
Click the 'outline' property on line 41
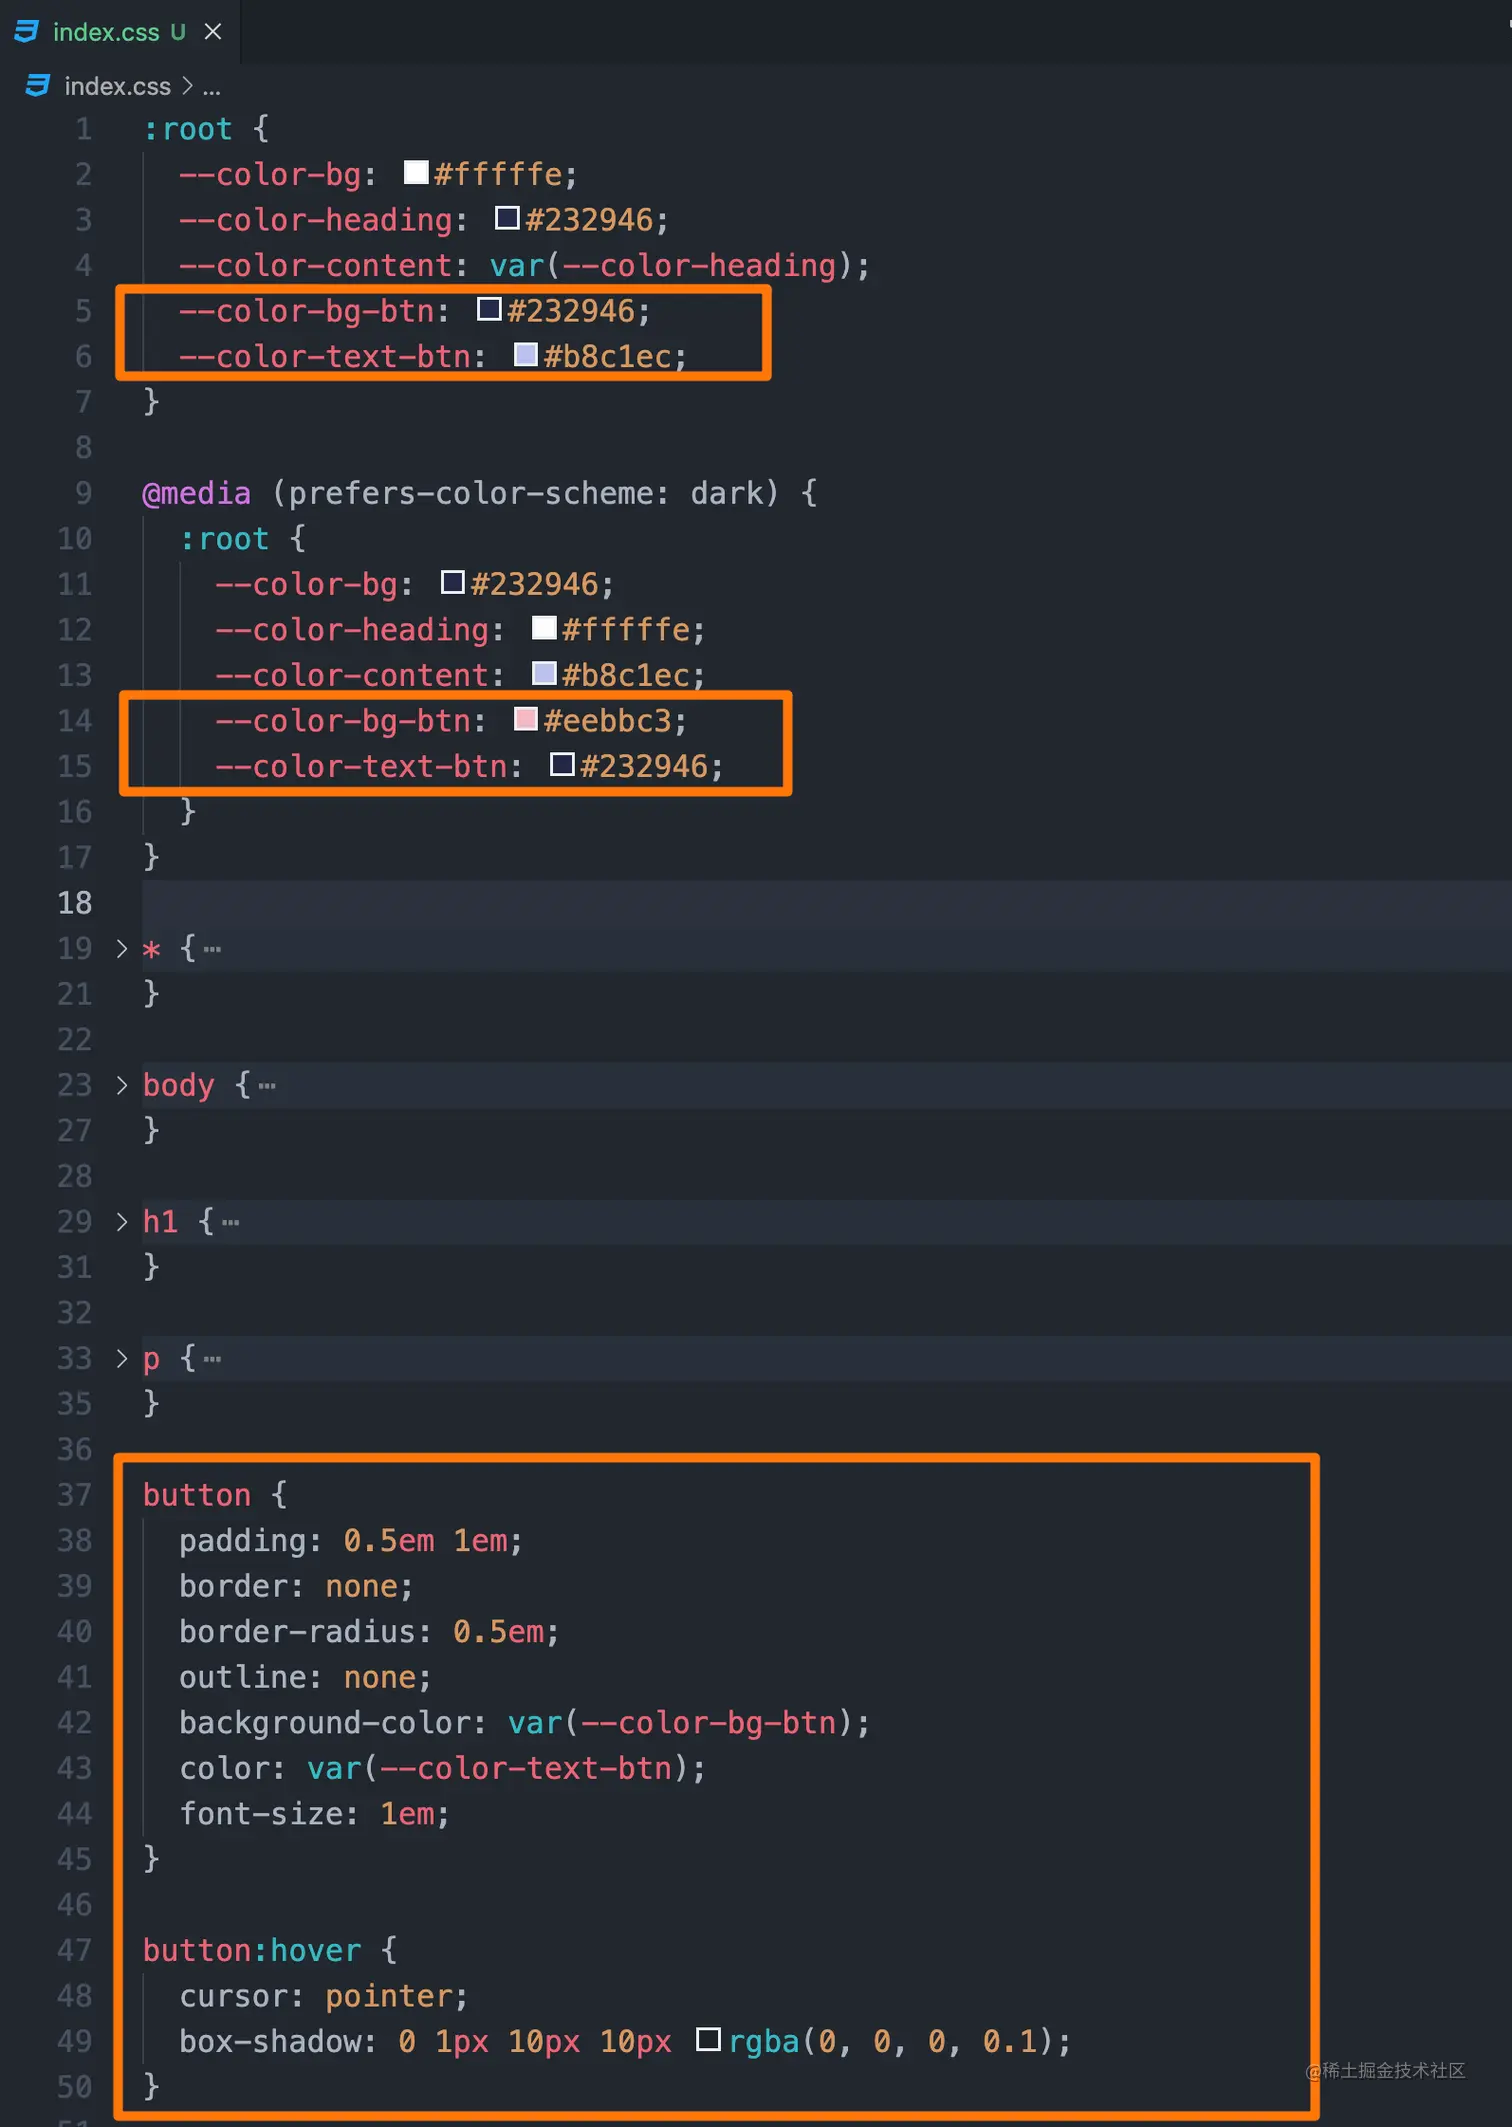242,1677
